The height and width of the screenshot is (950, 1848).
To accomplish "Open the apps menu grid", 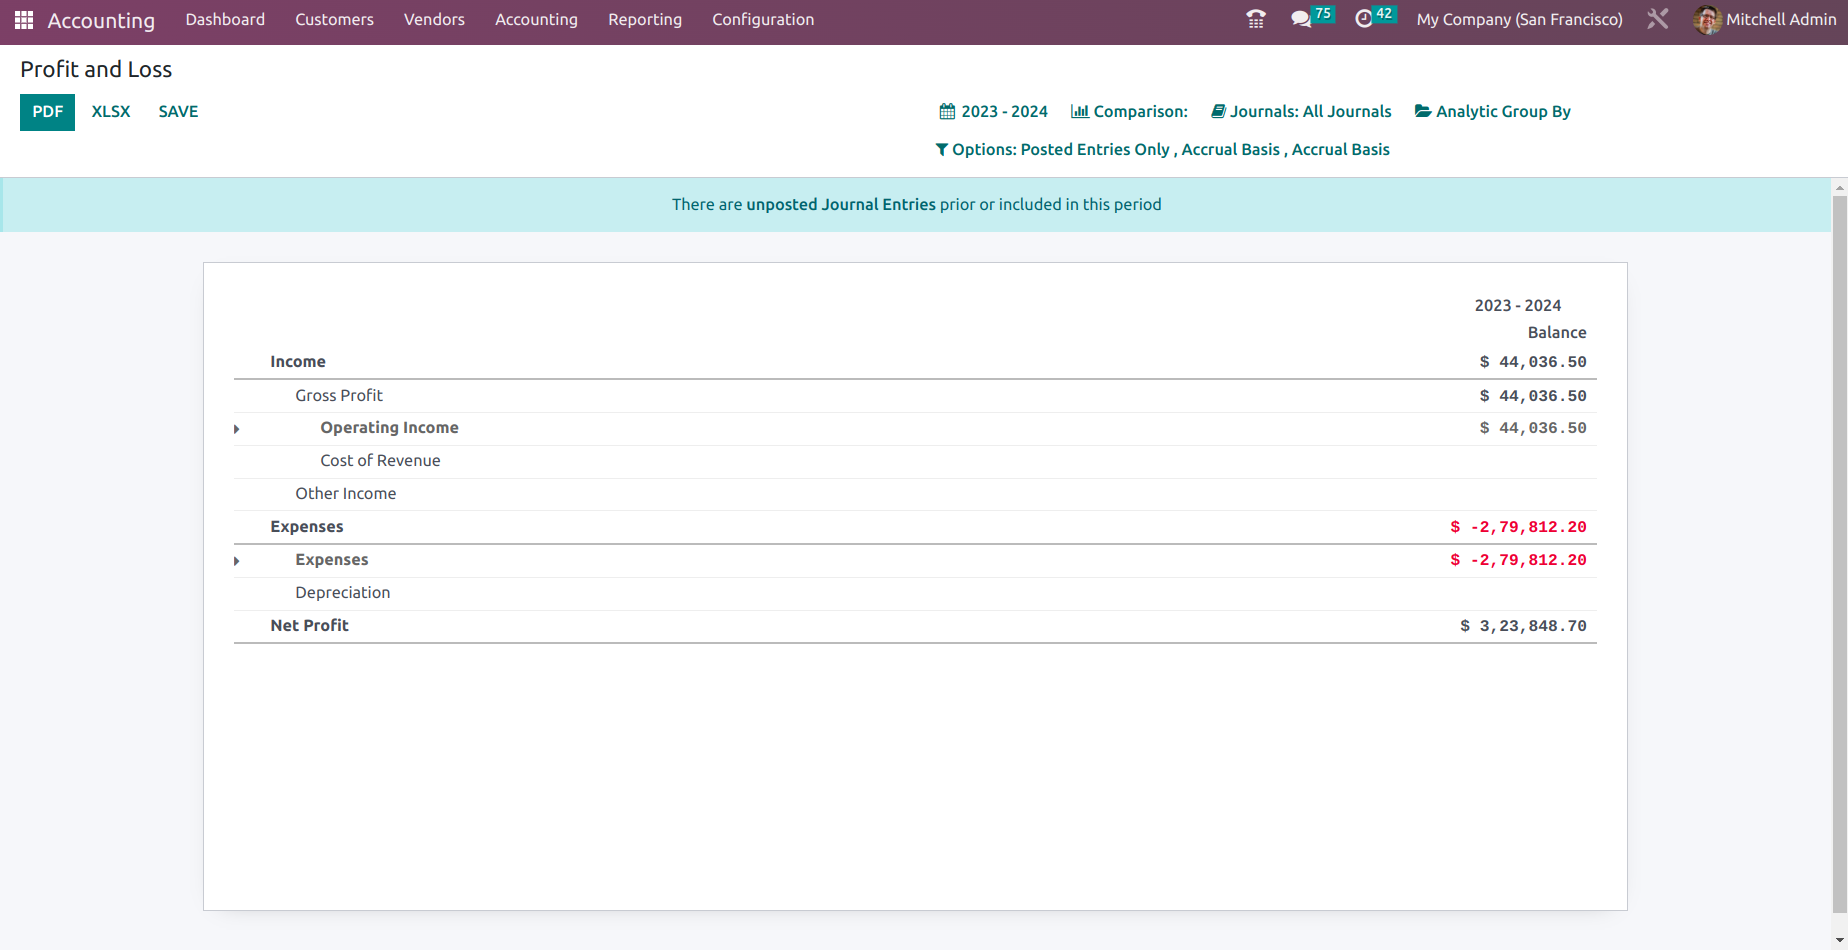I will click(22, 19).
